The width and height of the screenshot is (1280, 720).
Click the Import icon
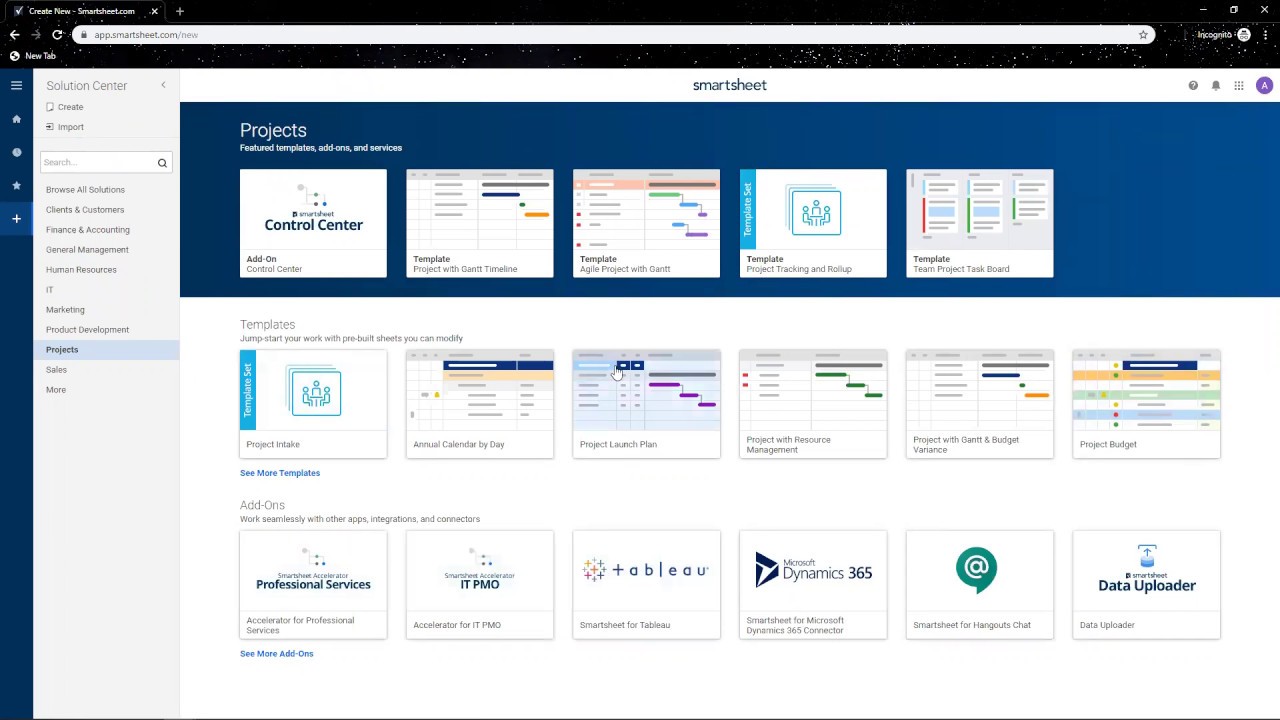(x=50, y=127)
